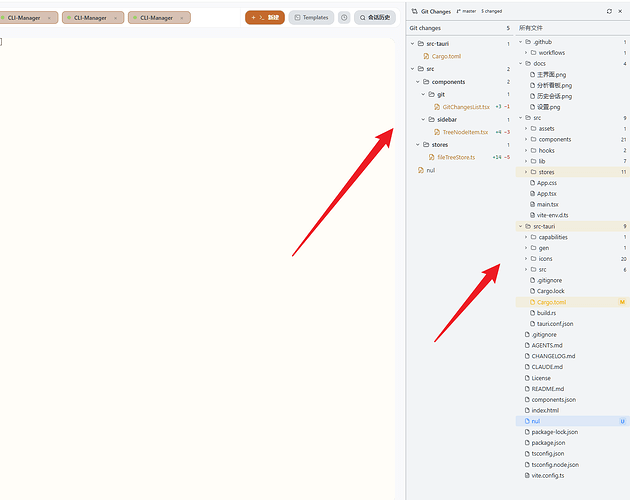The image size is (630, 500).
Task: Click file icon of App.css
Action: click(x=532, y=183)
